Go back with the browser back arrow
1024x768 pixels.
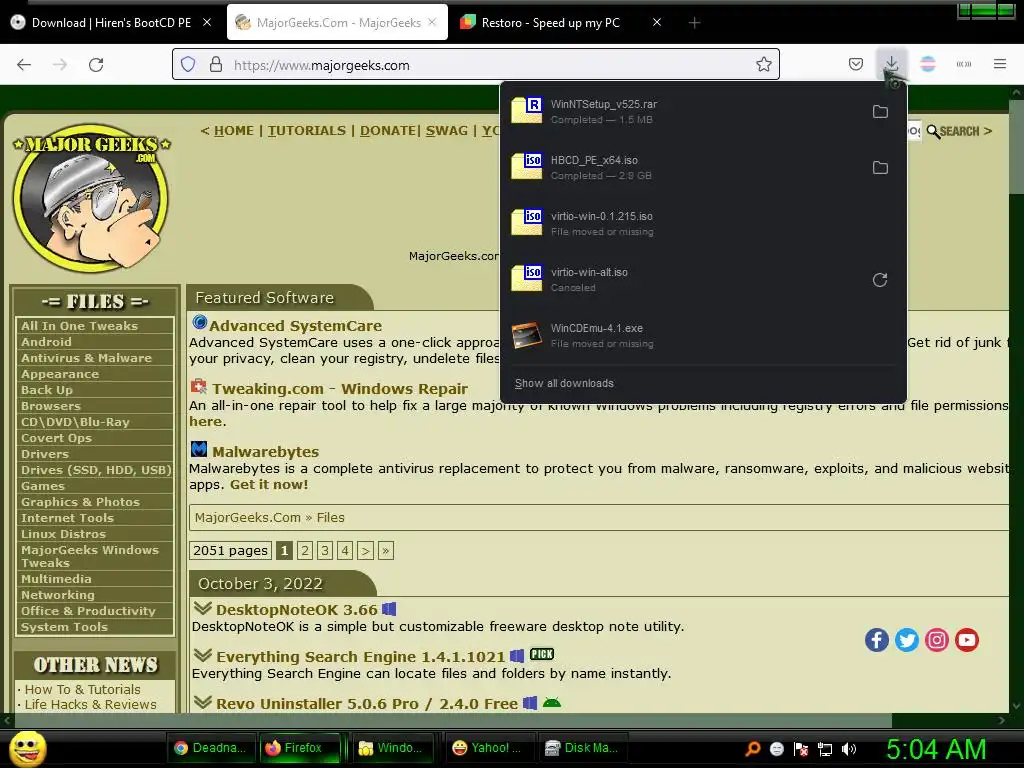click(x=24, y=65)
